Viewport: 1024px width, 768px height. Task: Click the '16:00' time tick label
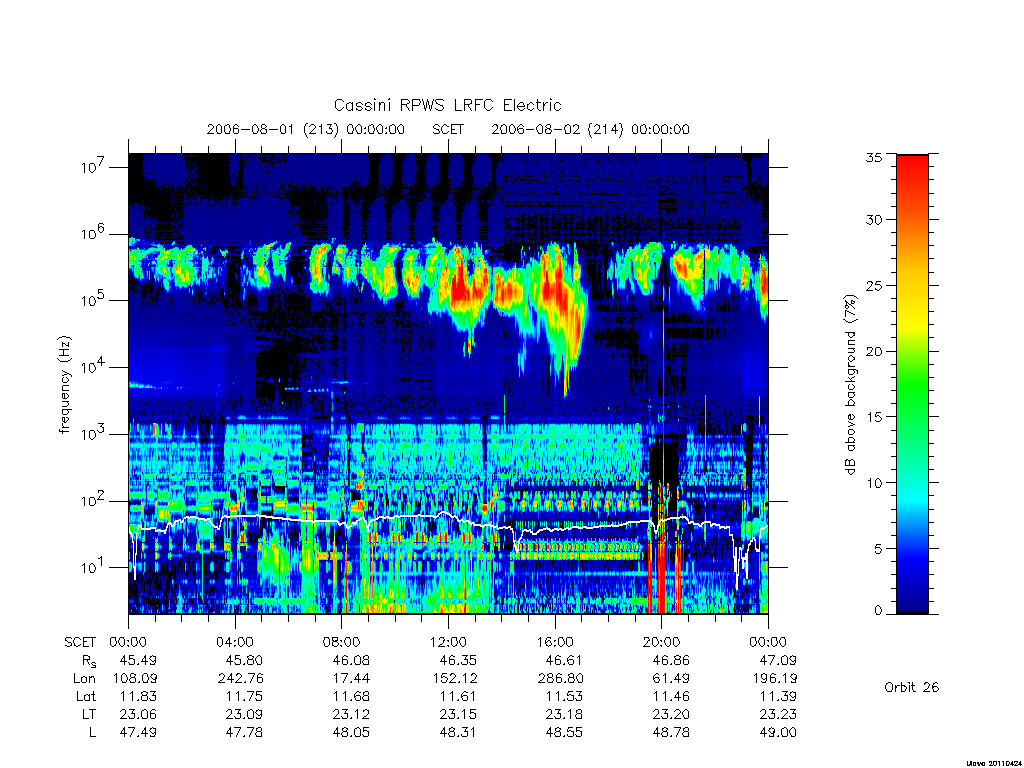point(554,642)
